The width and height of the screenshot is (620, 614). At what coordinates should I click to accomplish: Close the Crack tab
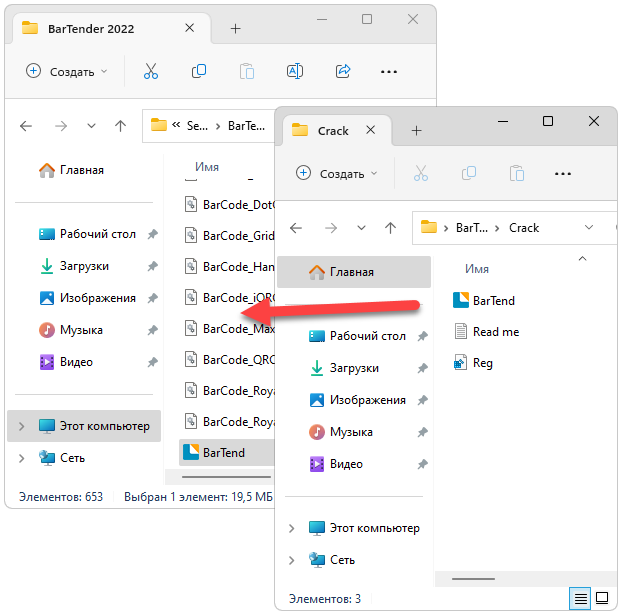click(x=370, y=130)
